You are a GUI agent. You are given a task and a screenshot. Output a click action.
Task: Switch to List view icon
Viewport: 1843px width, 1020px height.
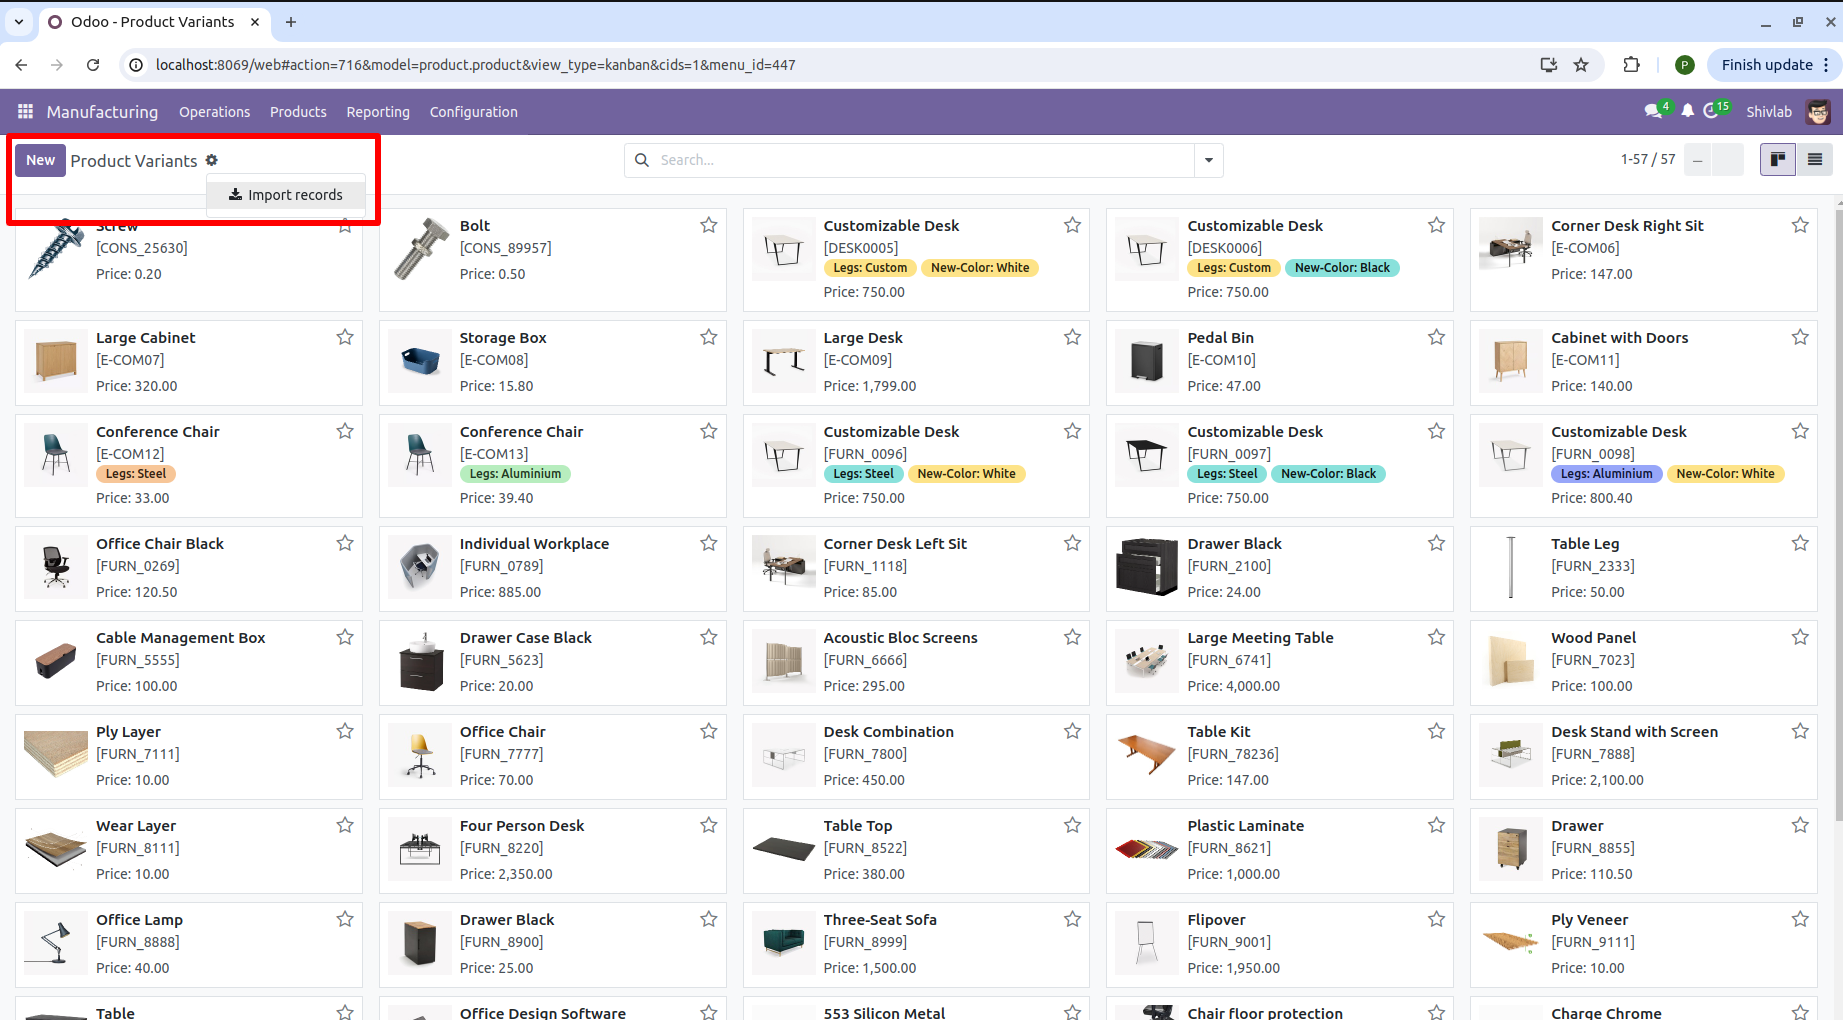pyautogui.click(x=1815, y=159)
